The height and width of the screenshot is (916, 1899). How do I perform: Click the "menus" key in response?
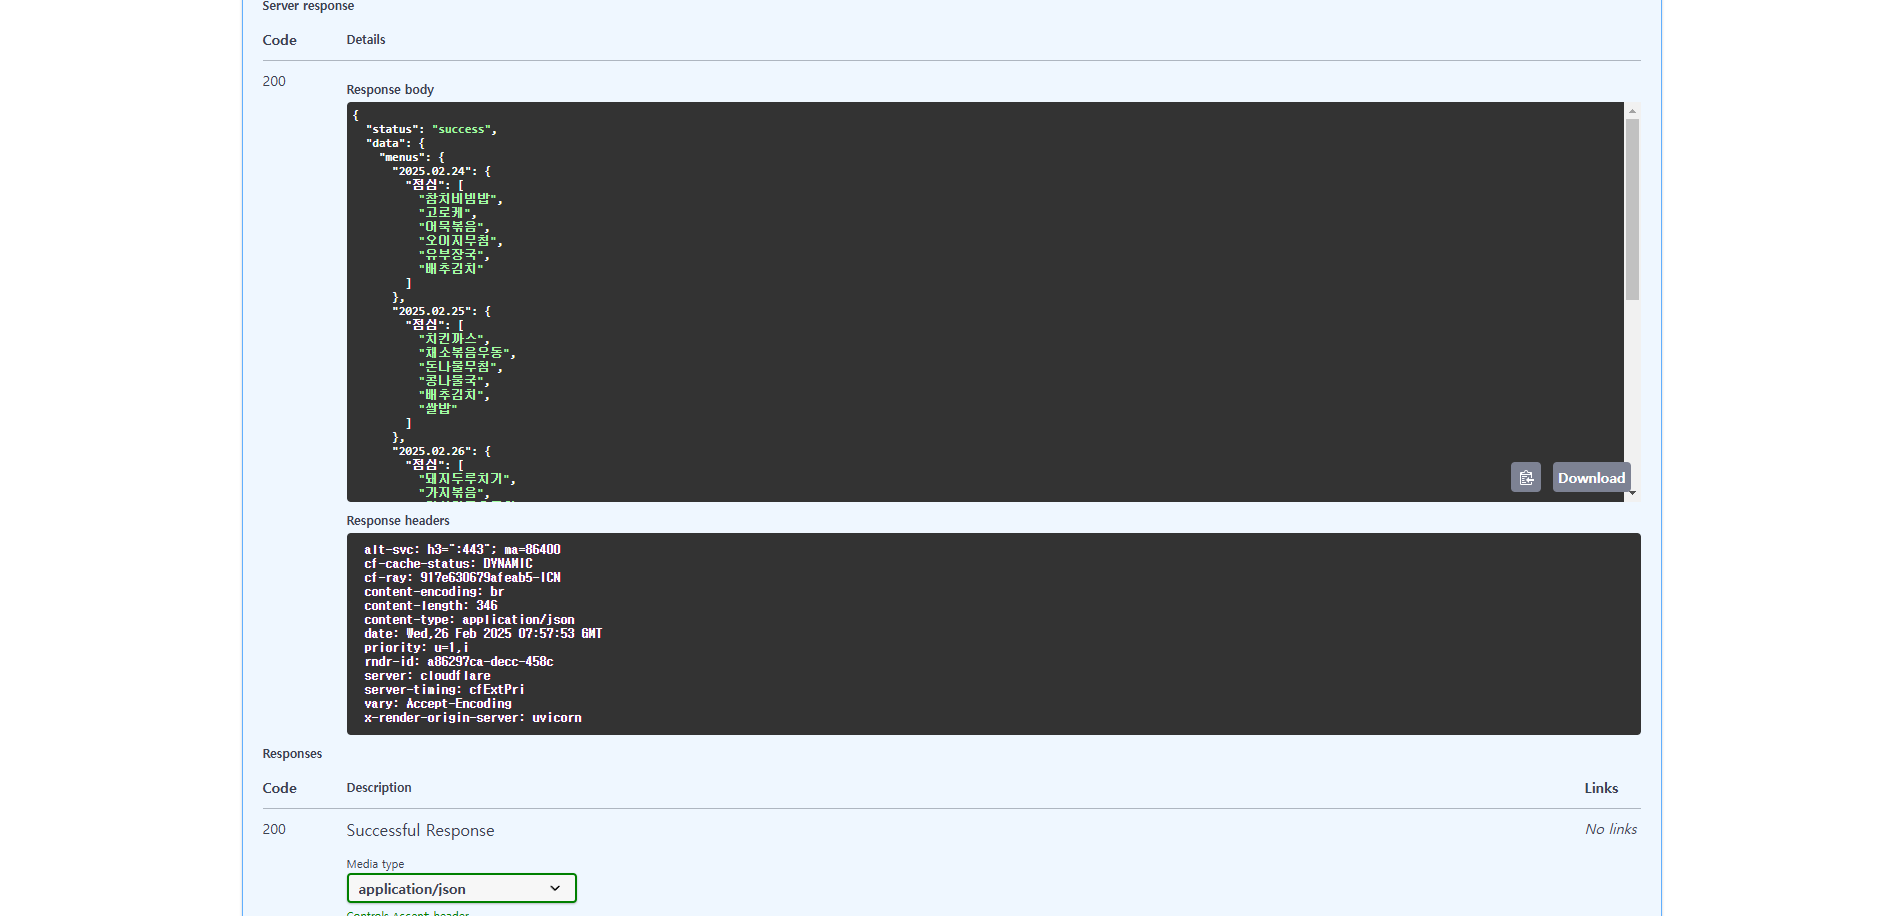(402, 157)
